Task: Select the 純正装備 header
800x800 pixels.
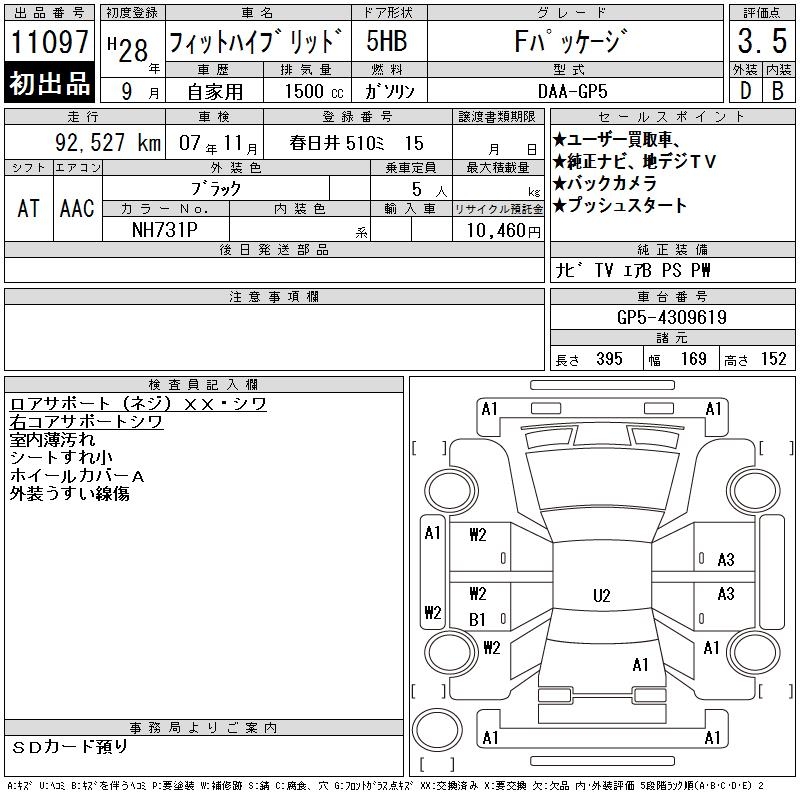Action: click(672, 249)
